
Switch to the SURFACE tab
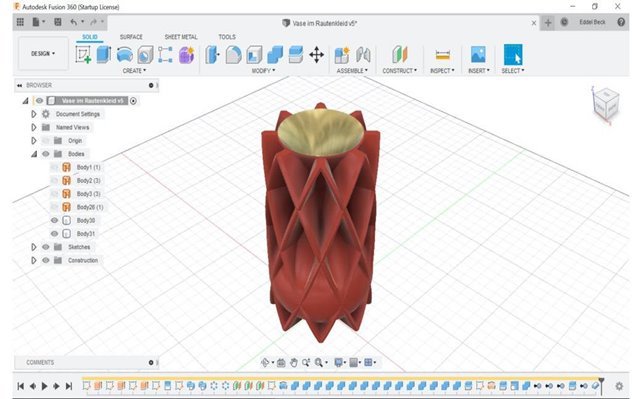pyautogui.click(x=131, y=37)
